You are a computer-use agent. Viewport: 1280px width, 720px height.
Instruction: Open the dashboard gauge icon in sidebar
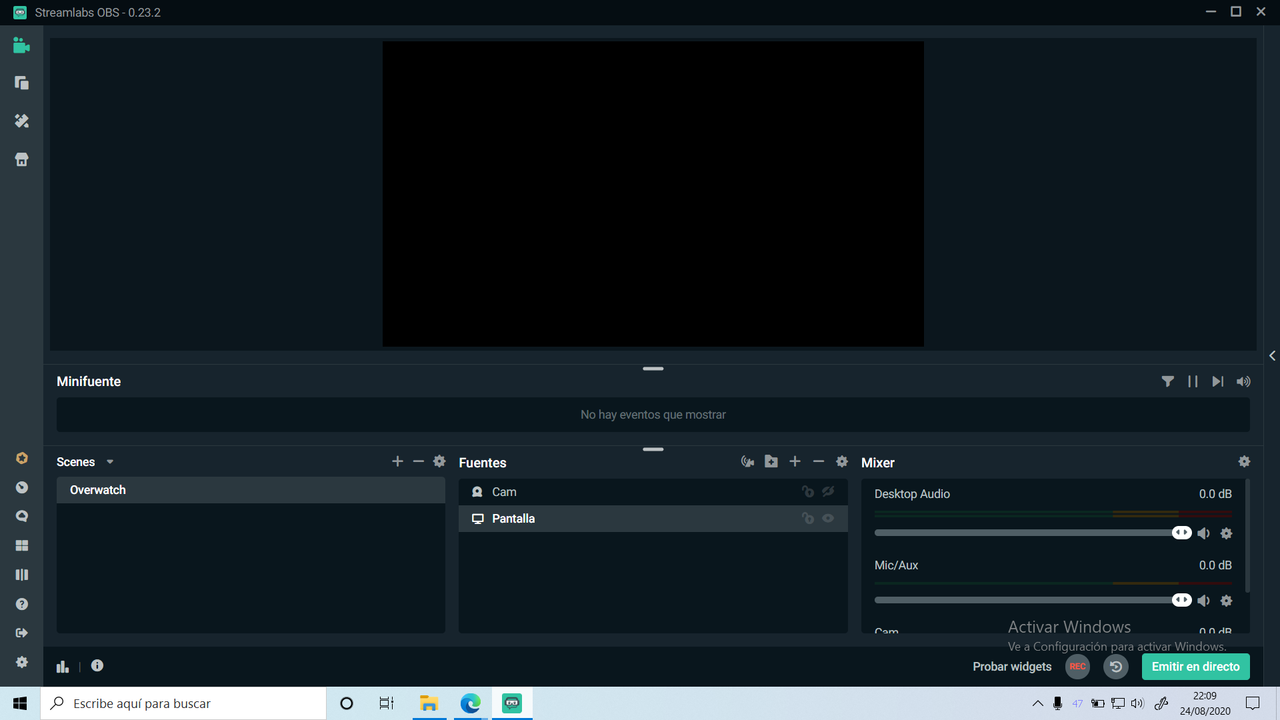pyautogui.click(x=22, y=487)
